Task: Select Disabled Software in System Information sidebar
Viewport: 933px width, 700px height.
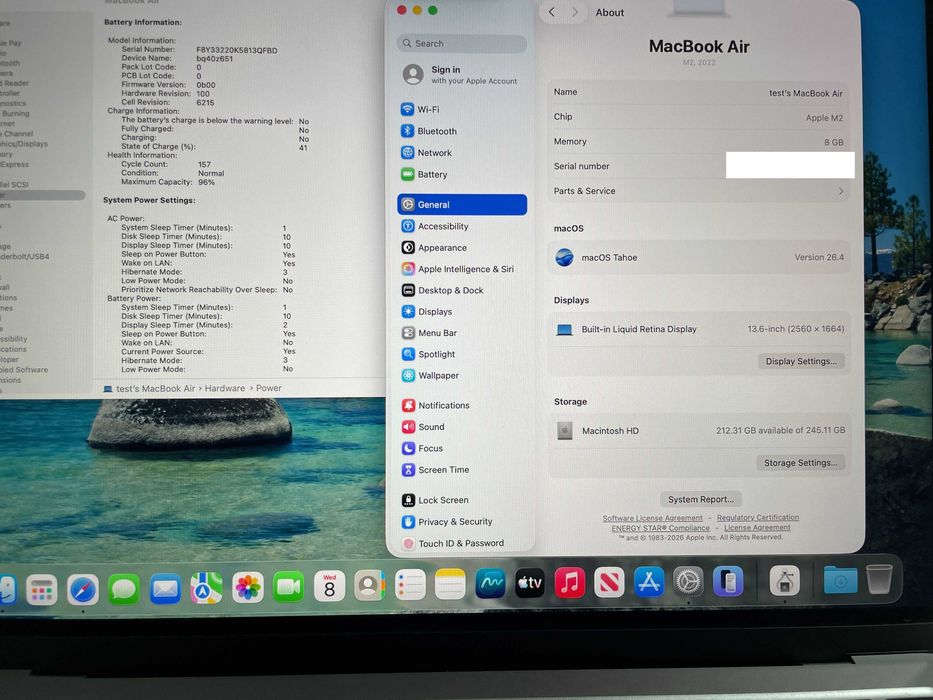Action: (x=24, y=370)
